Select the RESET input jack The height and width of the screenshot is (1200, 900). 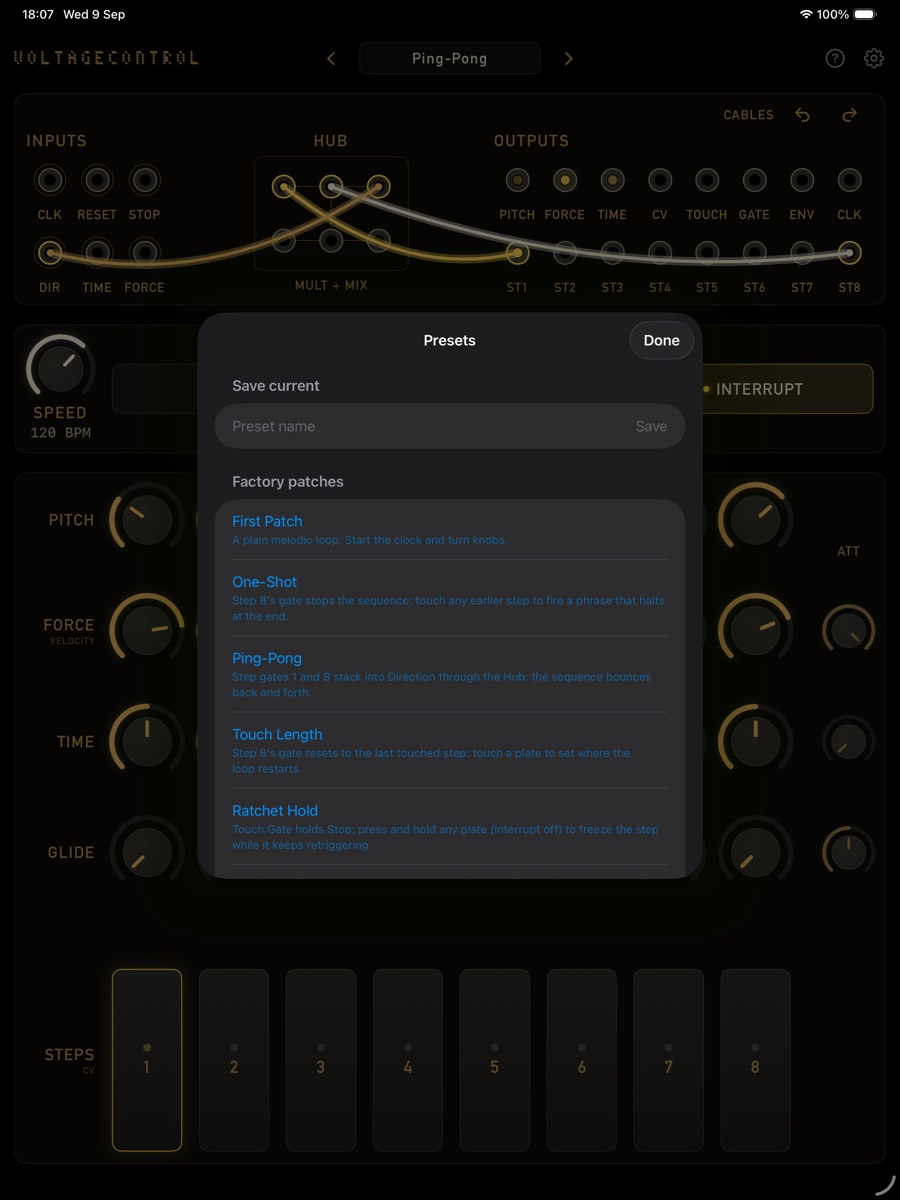97,181
